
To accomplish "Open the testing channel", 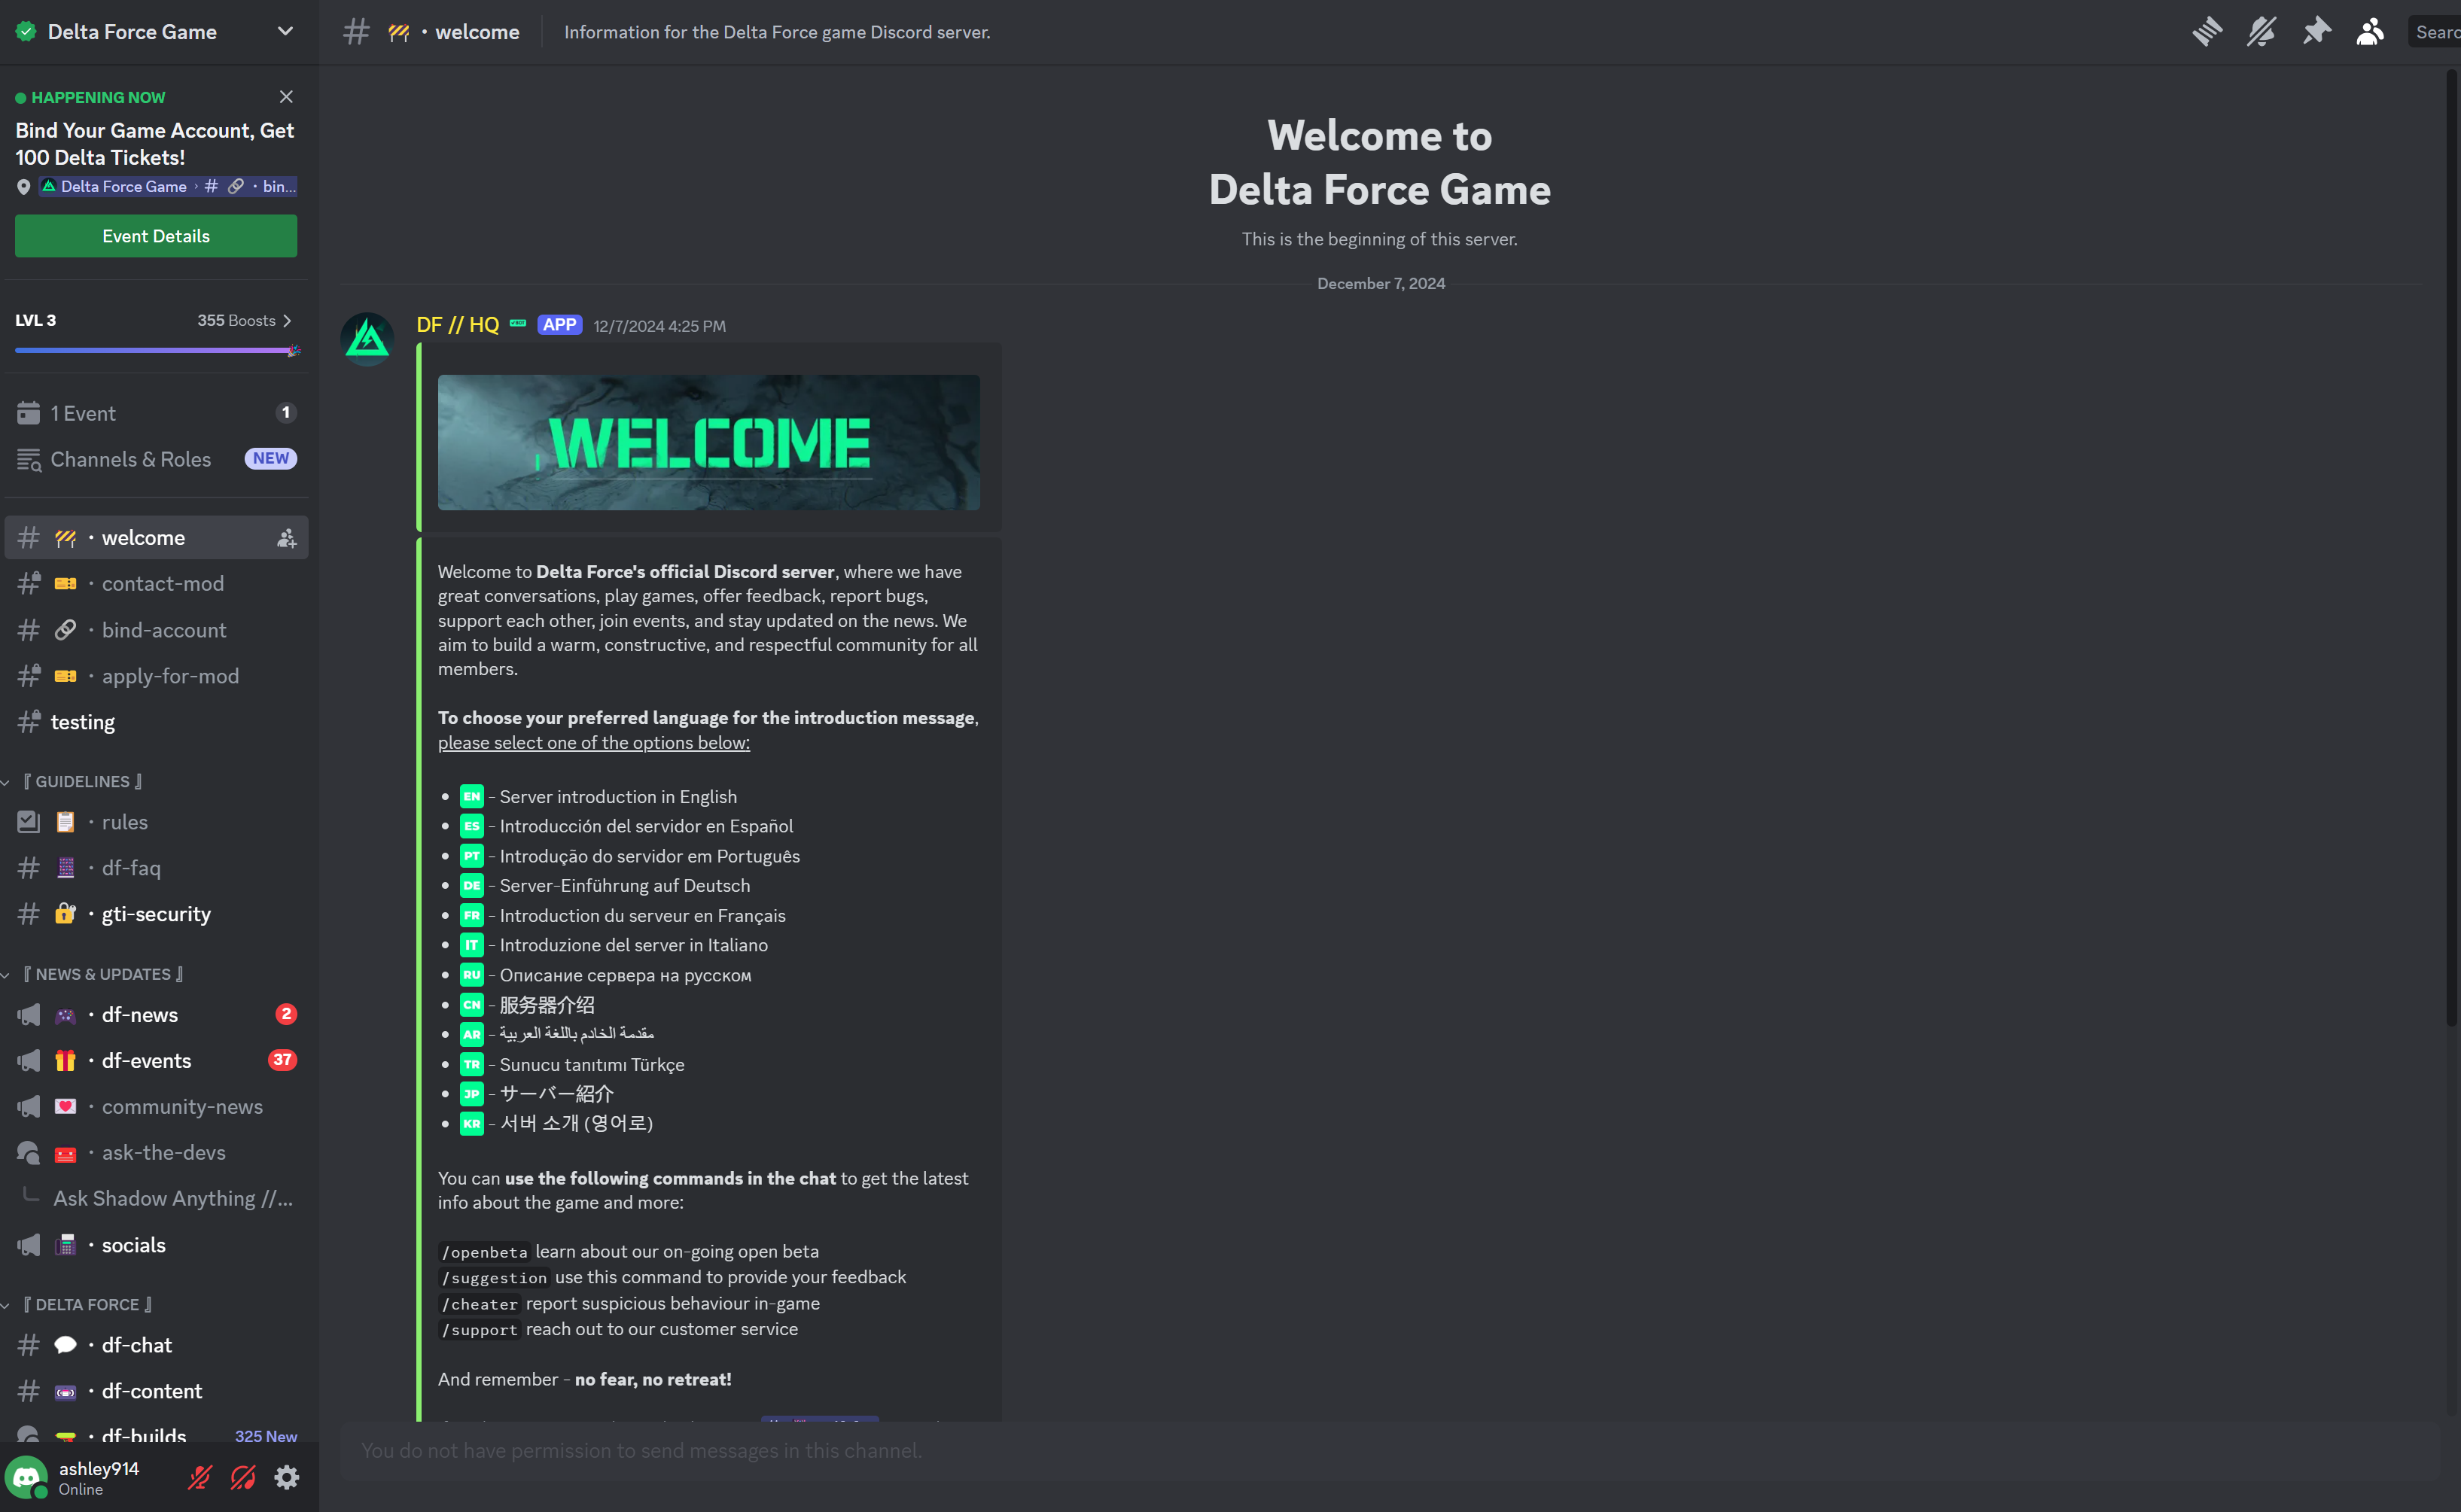I will (156, 722).
